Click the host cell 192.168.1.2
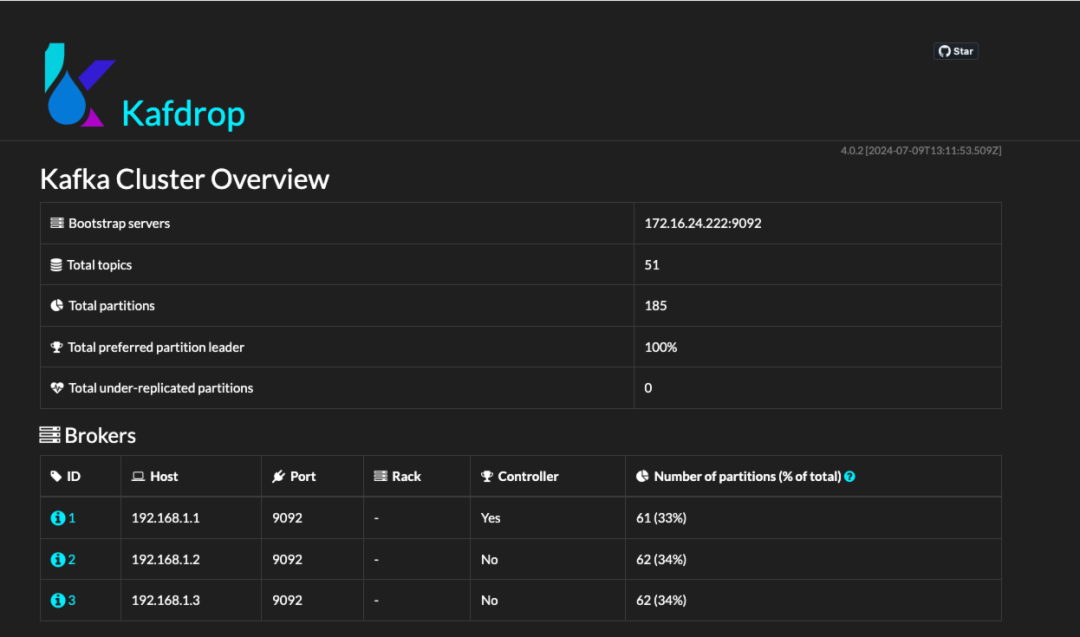Screen dimensions: 1080x637 [165, 559]
